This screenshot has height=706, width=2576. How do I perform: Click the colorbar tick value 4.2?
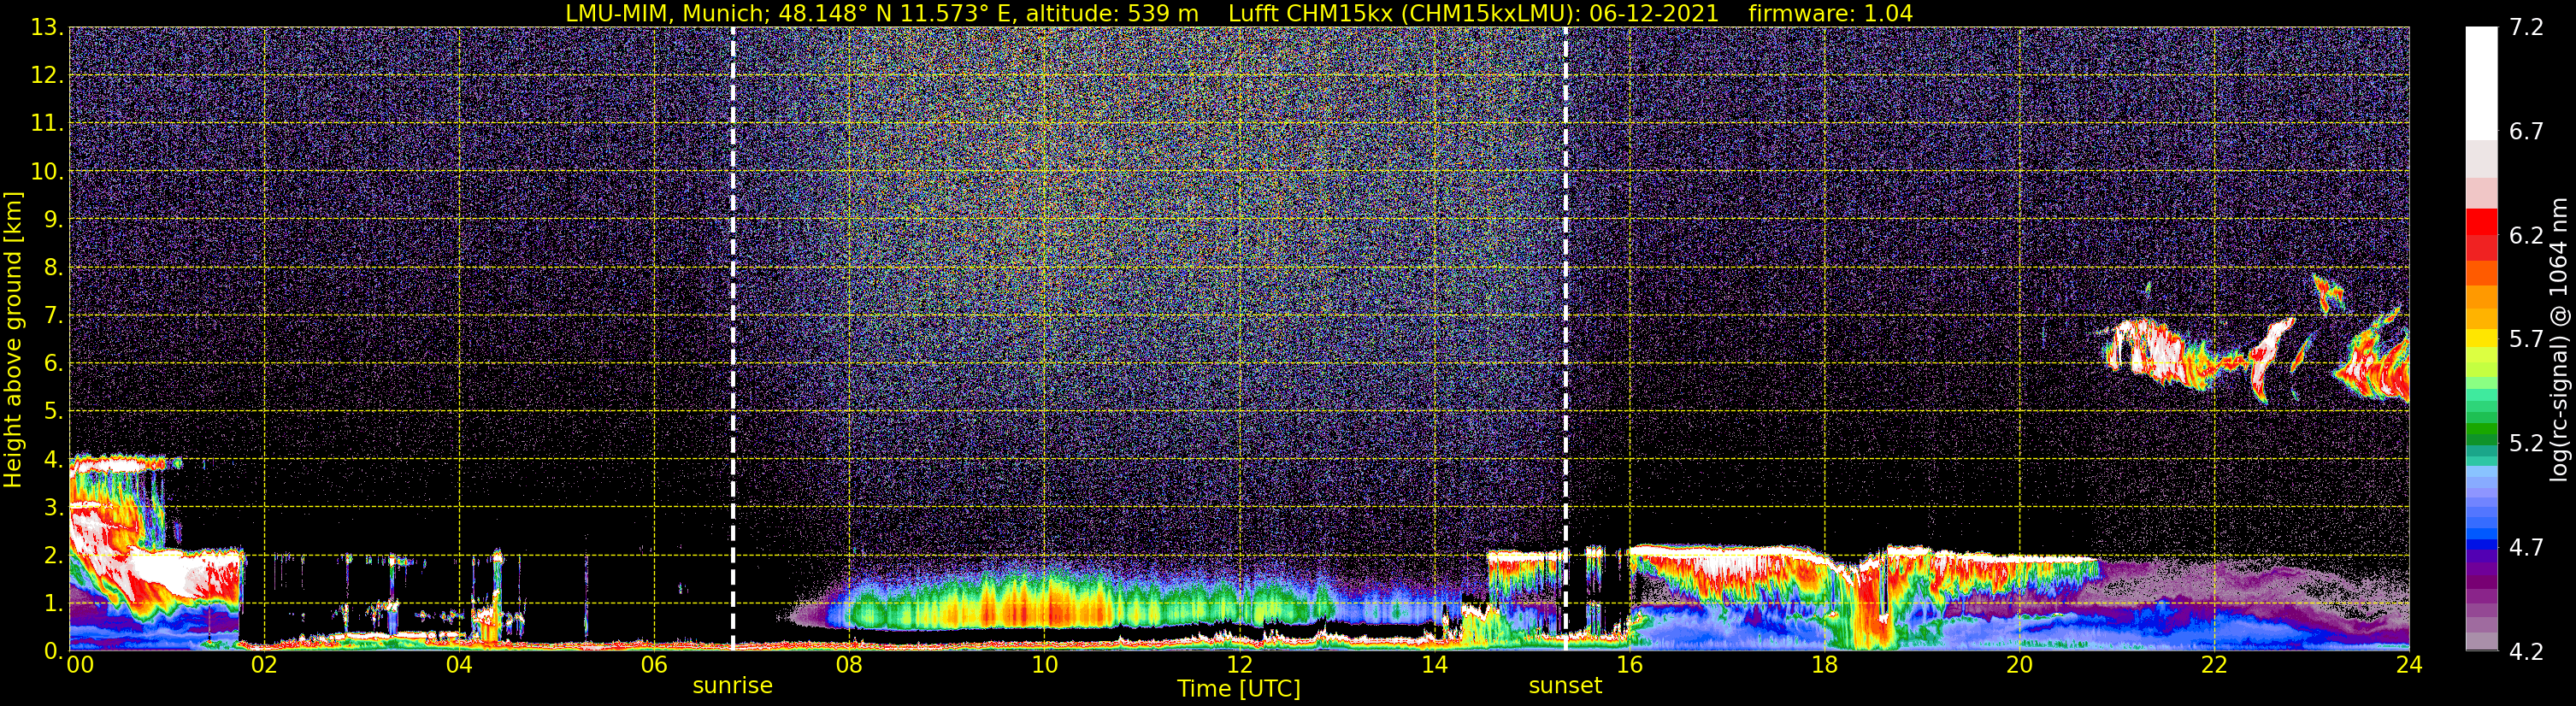point(2526,652)
